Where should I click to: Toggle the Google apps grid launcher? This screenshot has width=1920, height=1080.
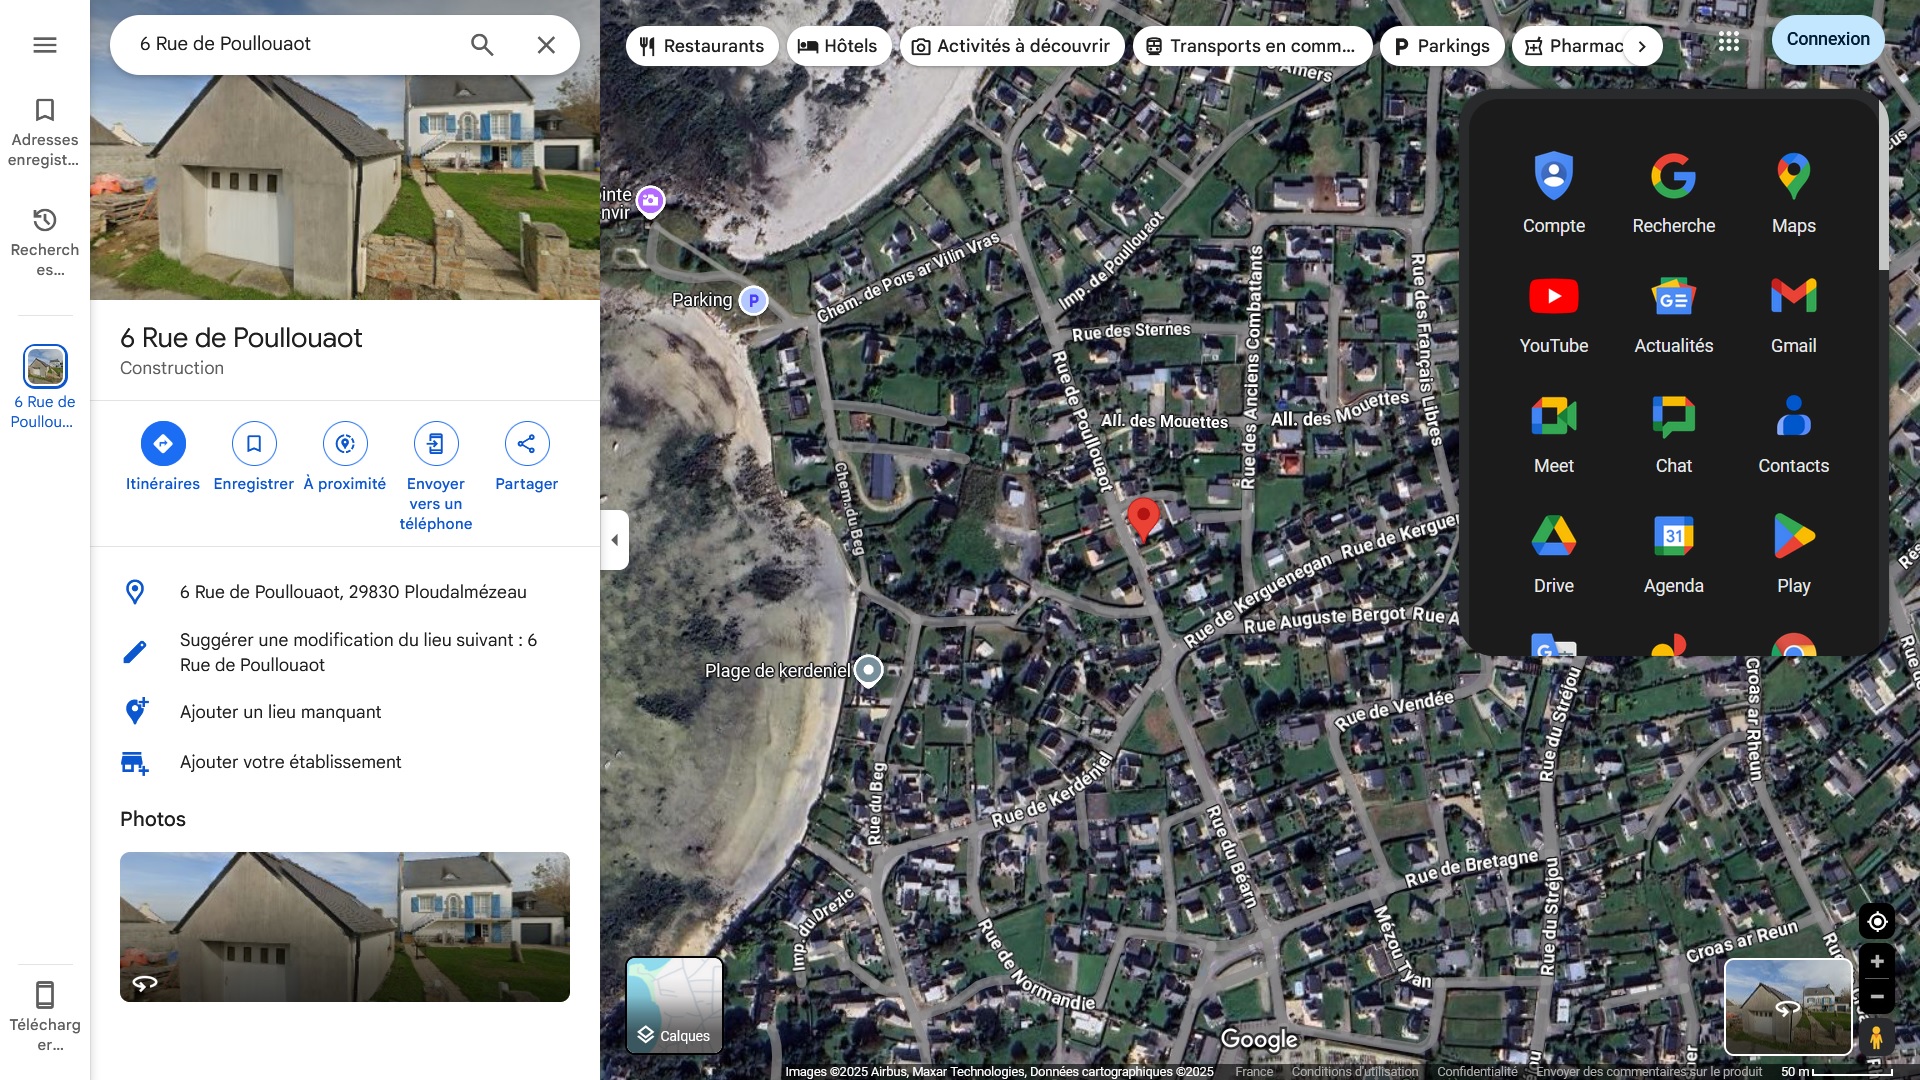tap(1729, 42)
